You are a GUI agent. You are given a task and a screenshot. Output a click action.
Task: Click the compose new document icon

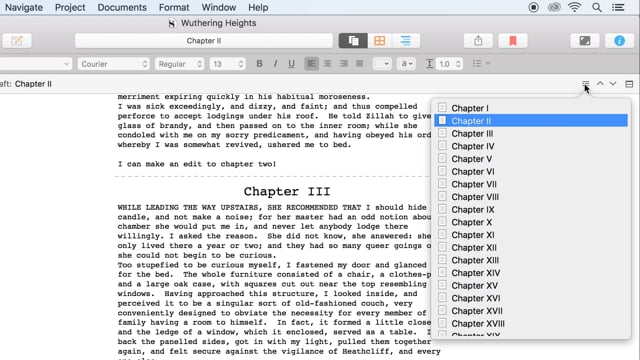pos(17,41)
